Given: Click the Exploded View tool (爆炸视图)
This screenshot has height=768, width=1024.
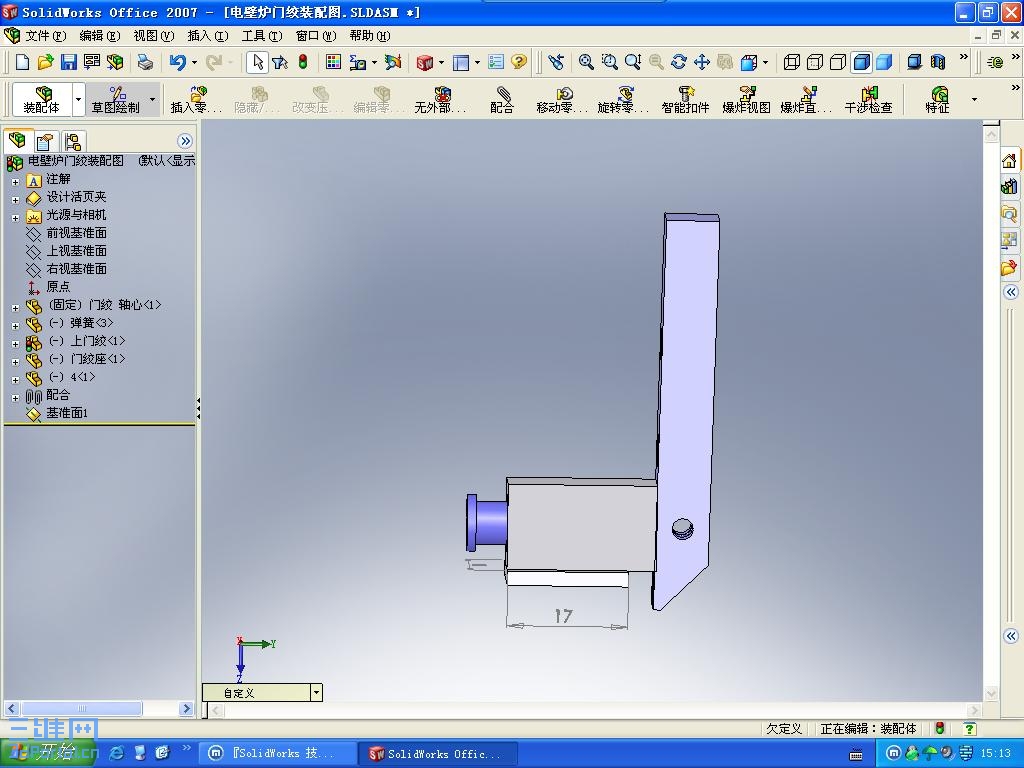Looking at the screenshot, I should point(746,99).
